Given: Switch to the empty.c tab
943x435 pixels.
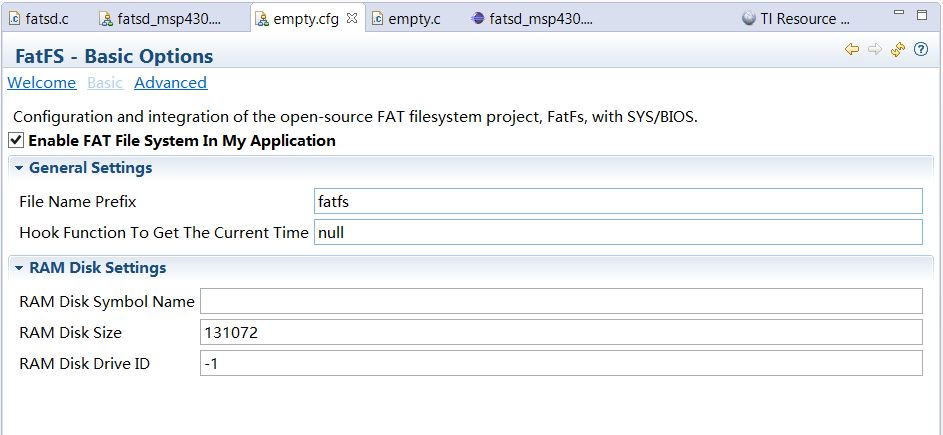Looking at the screenshot, I should (414, 18).
